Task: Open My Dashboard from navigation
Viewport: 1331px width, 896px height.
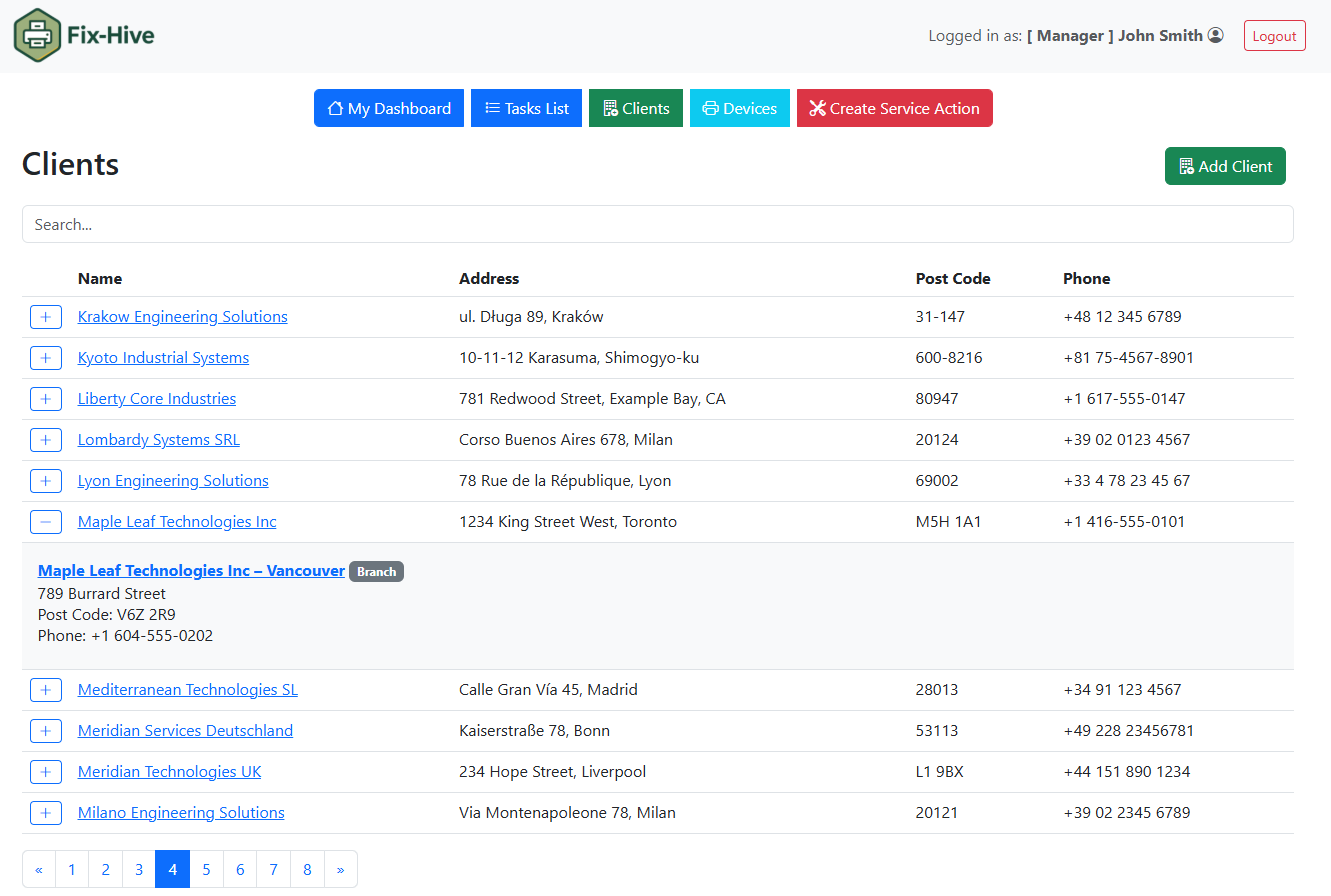Action: click(x=389, y=108)
